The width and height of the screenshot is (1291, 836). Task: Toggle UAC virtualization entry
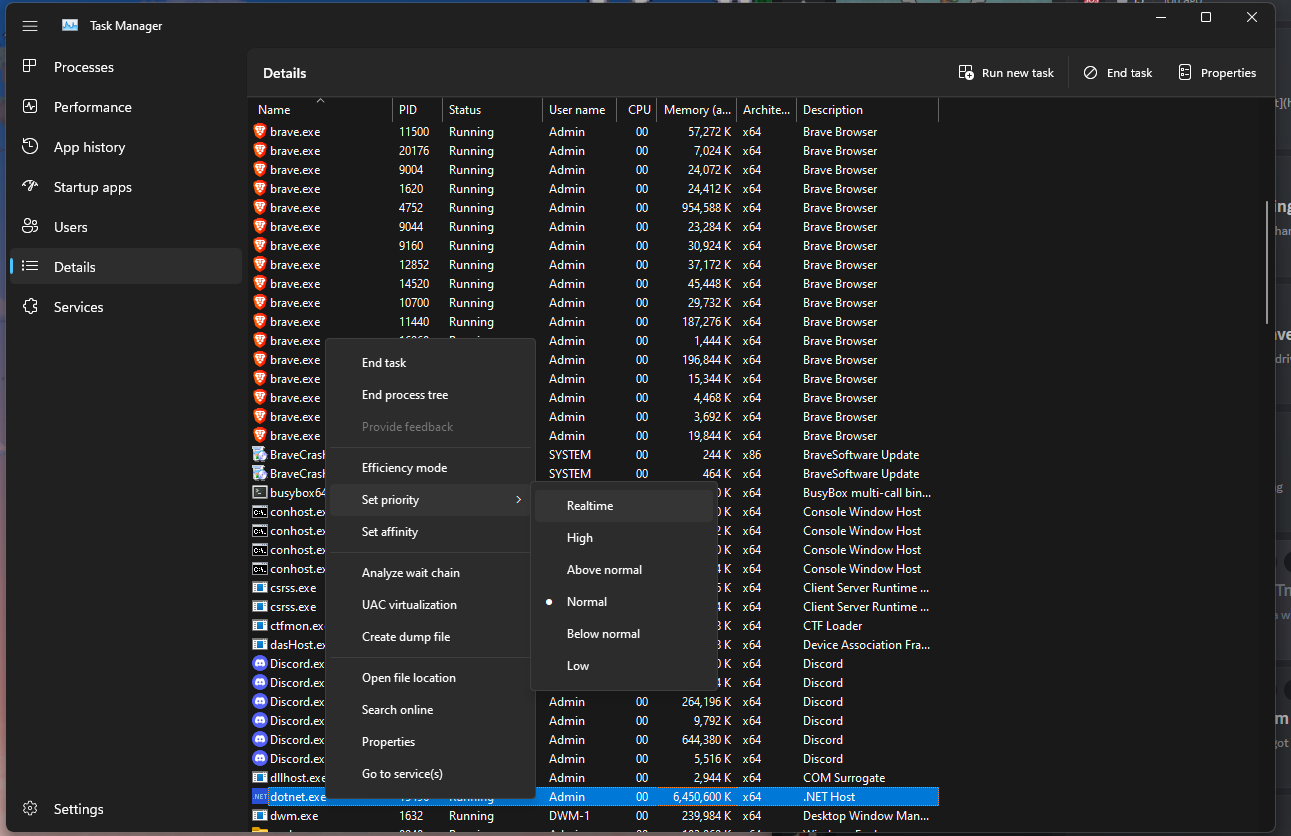pos(430,605)
